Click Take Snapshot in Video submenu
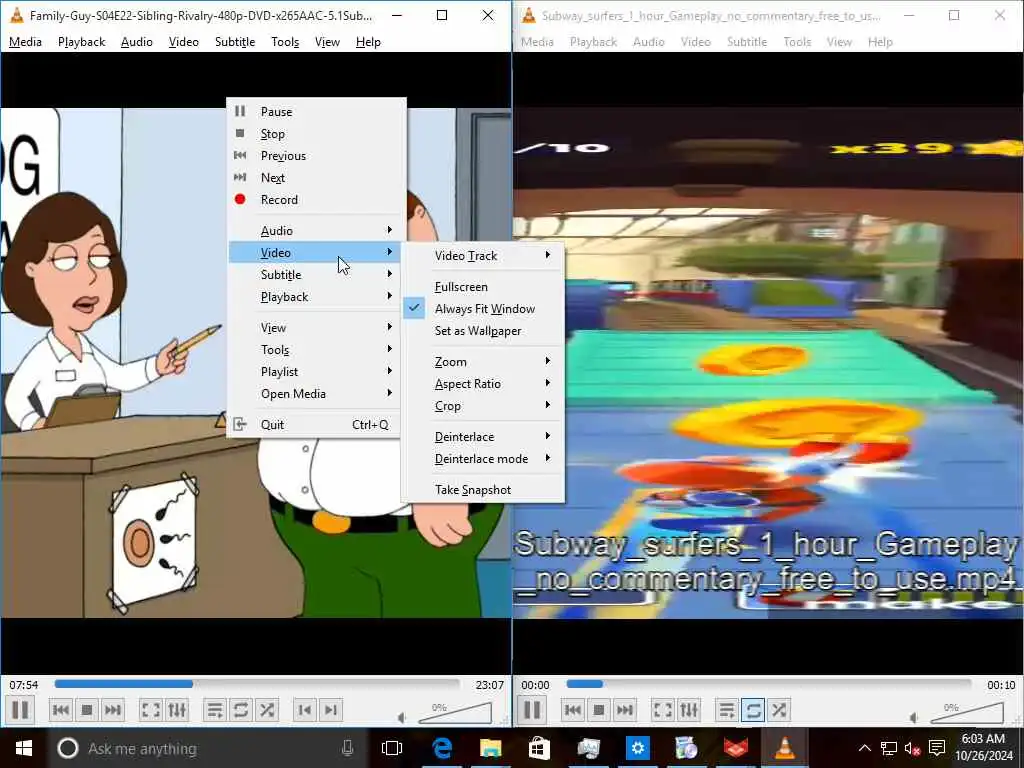The width and height of the screenshot is (1024, 768). click(x=483, y=490)
